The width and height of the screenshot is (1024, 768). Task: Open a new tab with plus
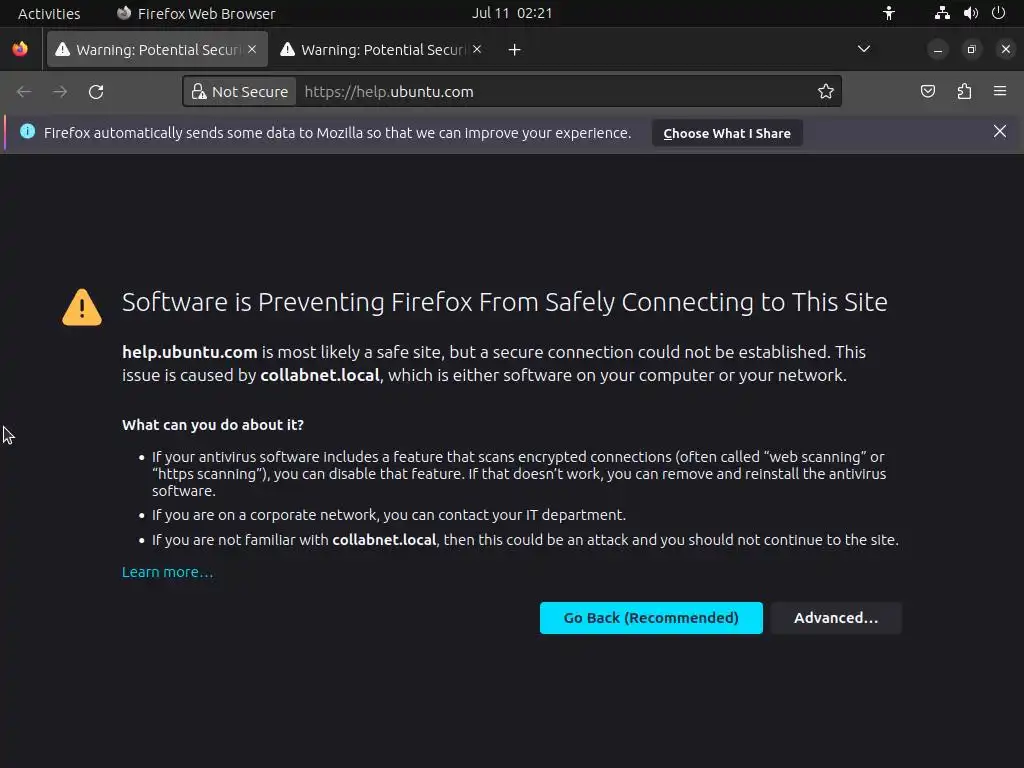click(515, 50)
